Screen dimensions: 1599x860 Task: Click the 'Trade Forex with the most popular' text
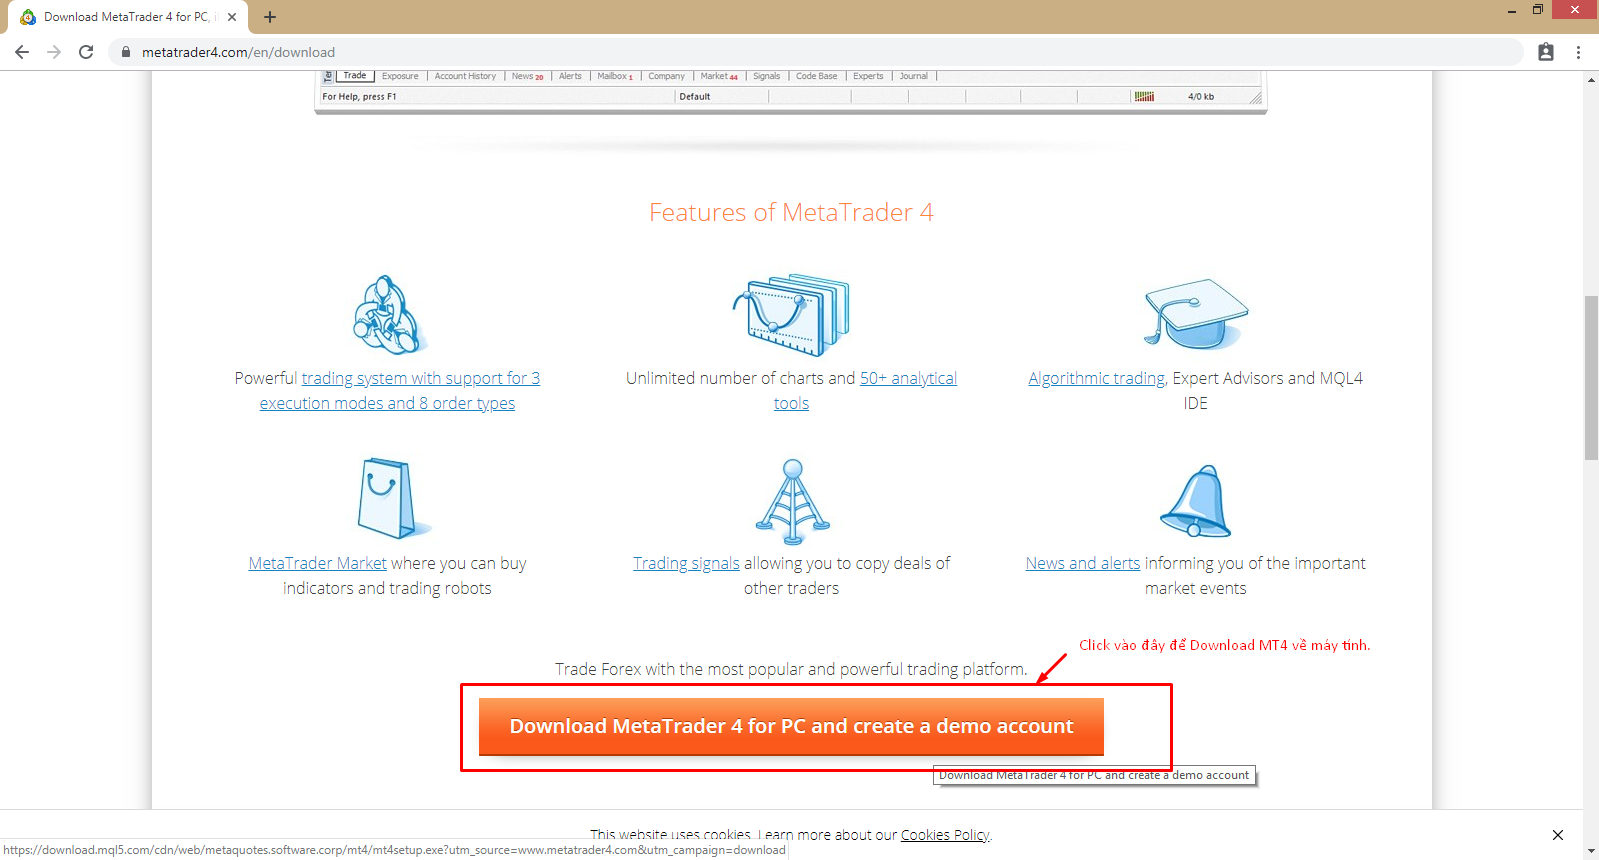pos(791,669)
